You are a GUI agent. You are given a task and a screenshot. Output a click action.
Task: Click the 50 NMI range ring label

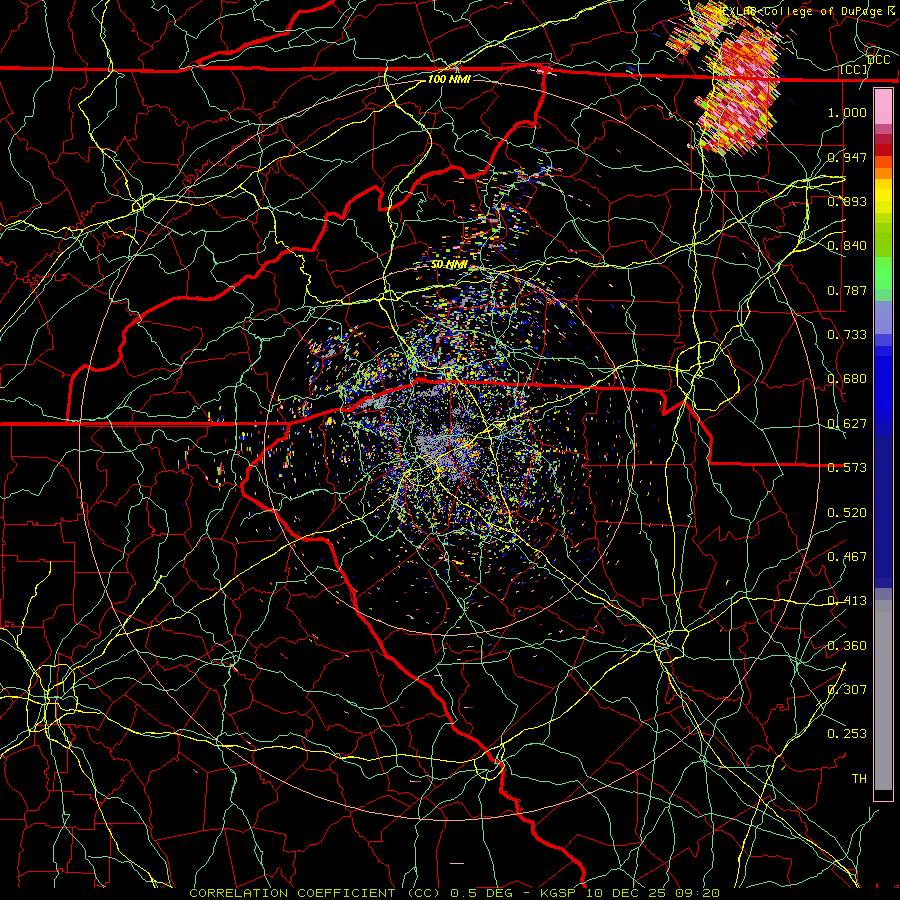point(449,265)
